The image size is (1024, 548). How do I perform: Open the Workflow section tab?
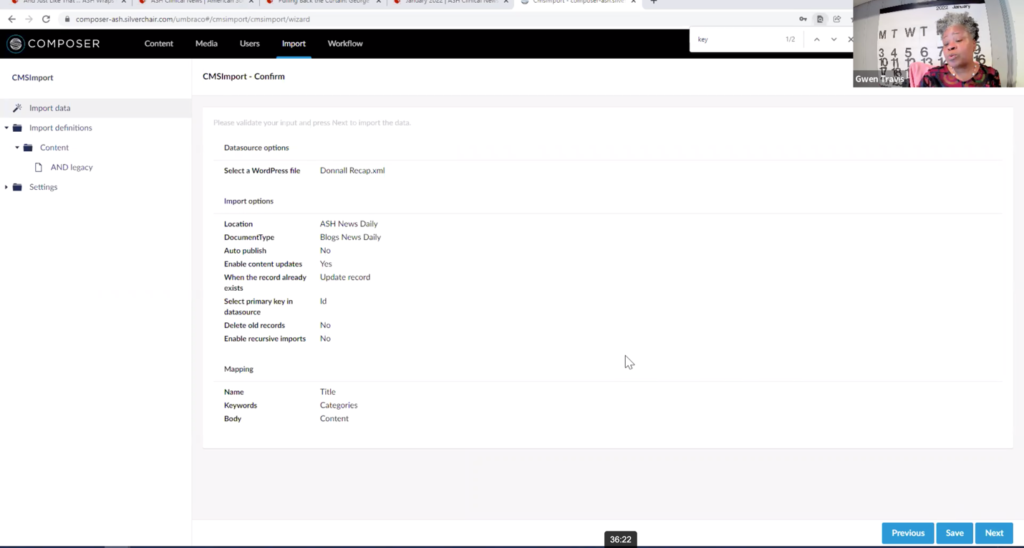[x=345, y=44]
